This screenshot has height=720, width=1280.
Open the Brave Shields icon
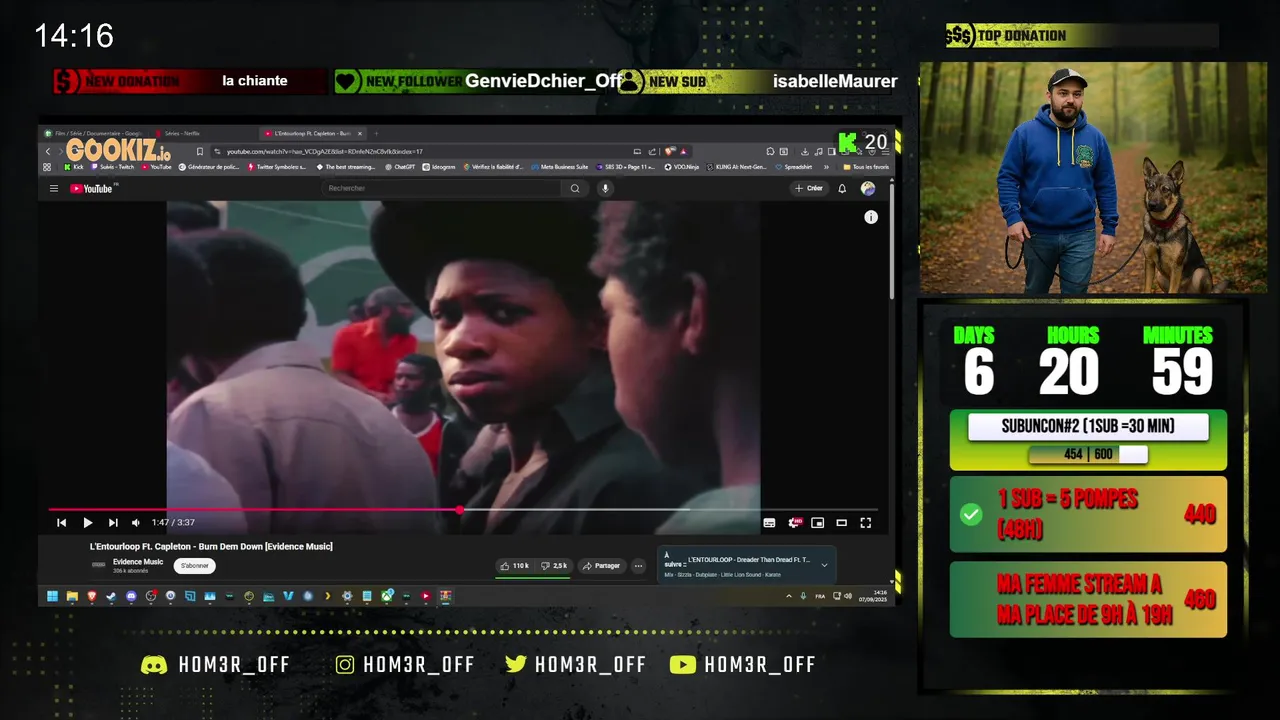(668, 151)
